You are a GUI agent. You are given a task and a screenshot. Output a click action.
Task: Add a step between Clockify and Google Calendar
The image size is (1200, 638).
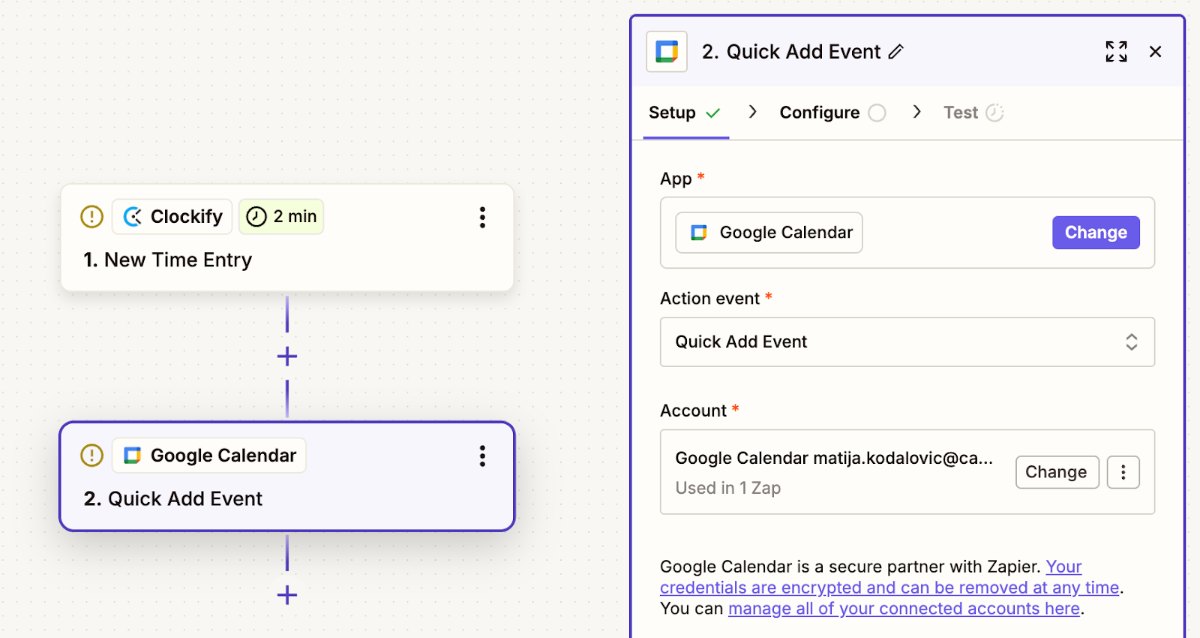[287, 357]
